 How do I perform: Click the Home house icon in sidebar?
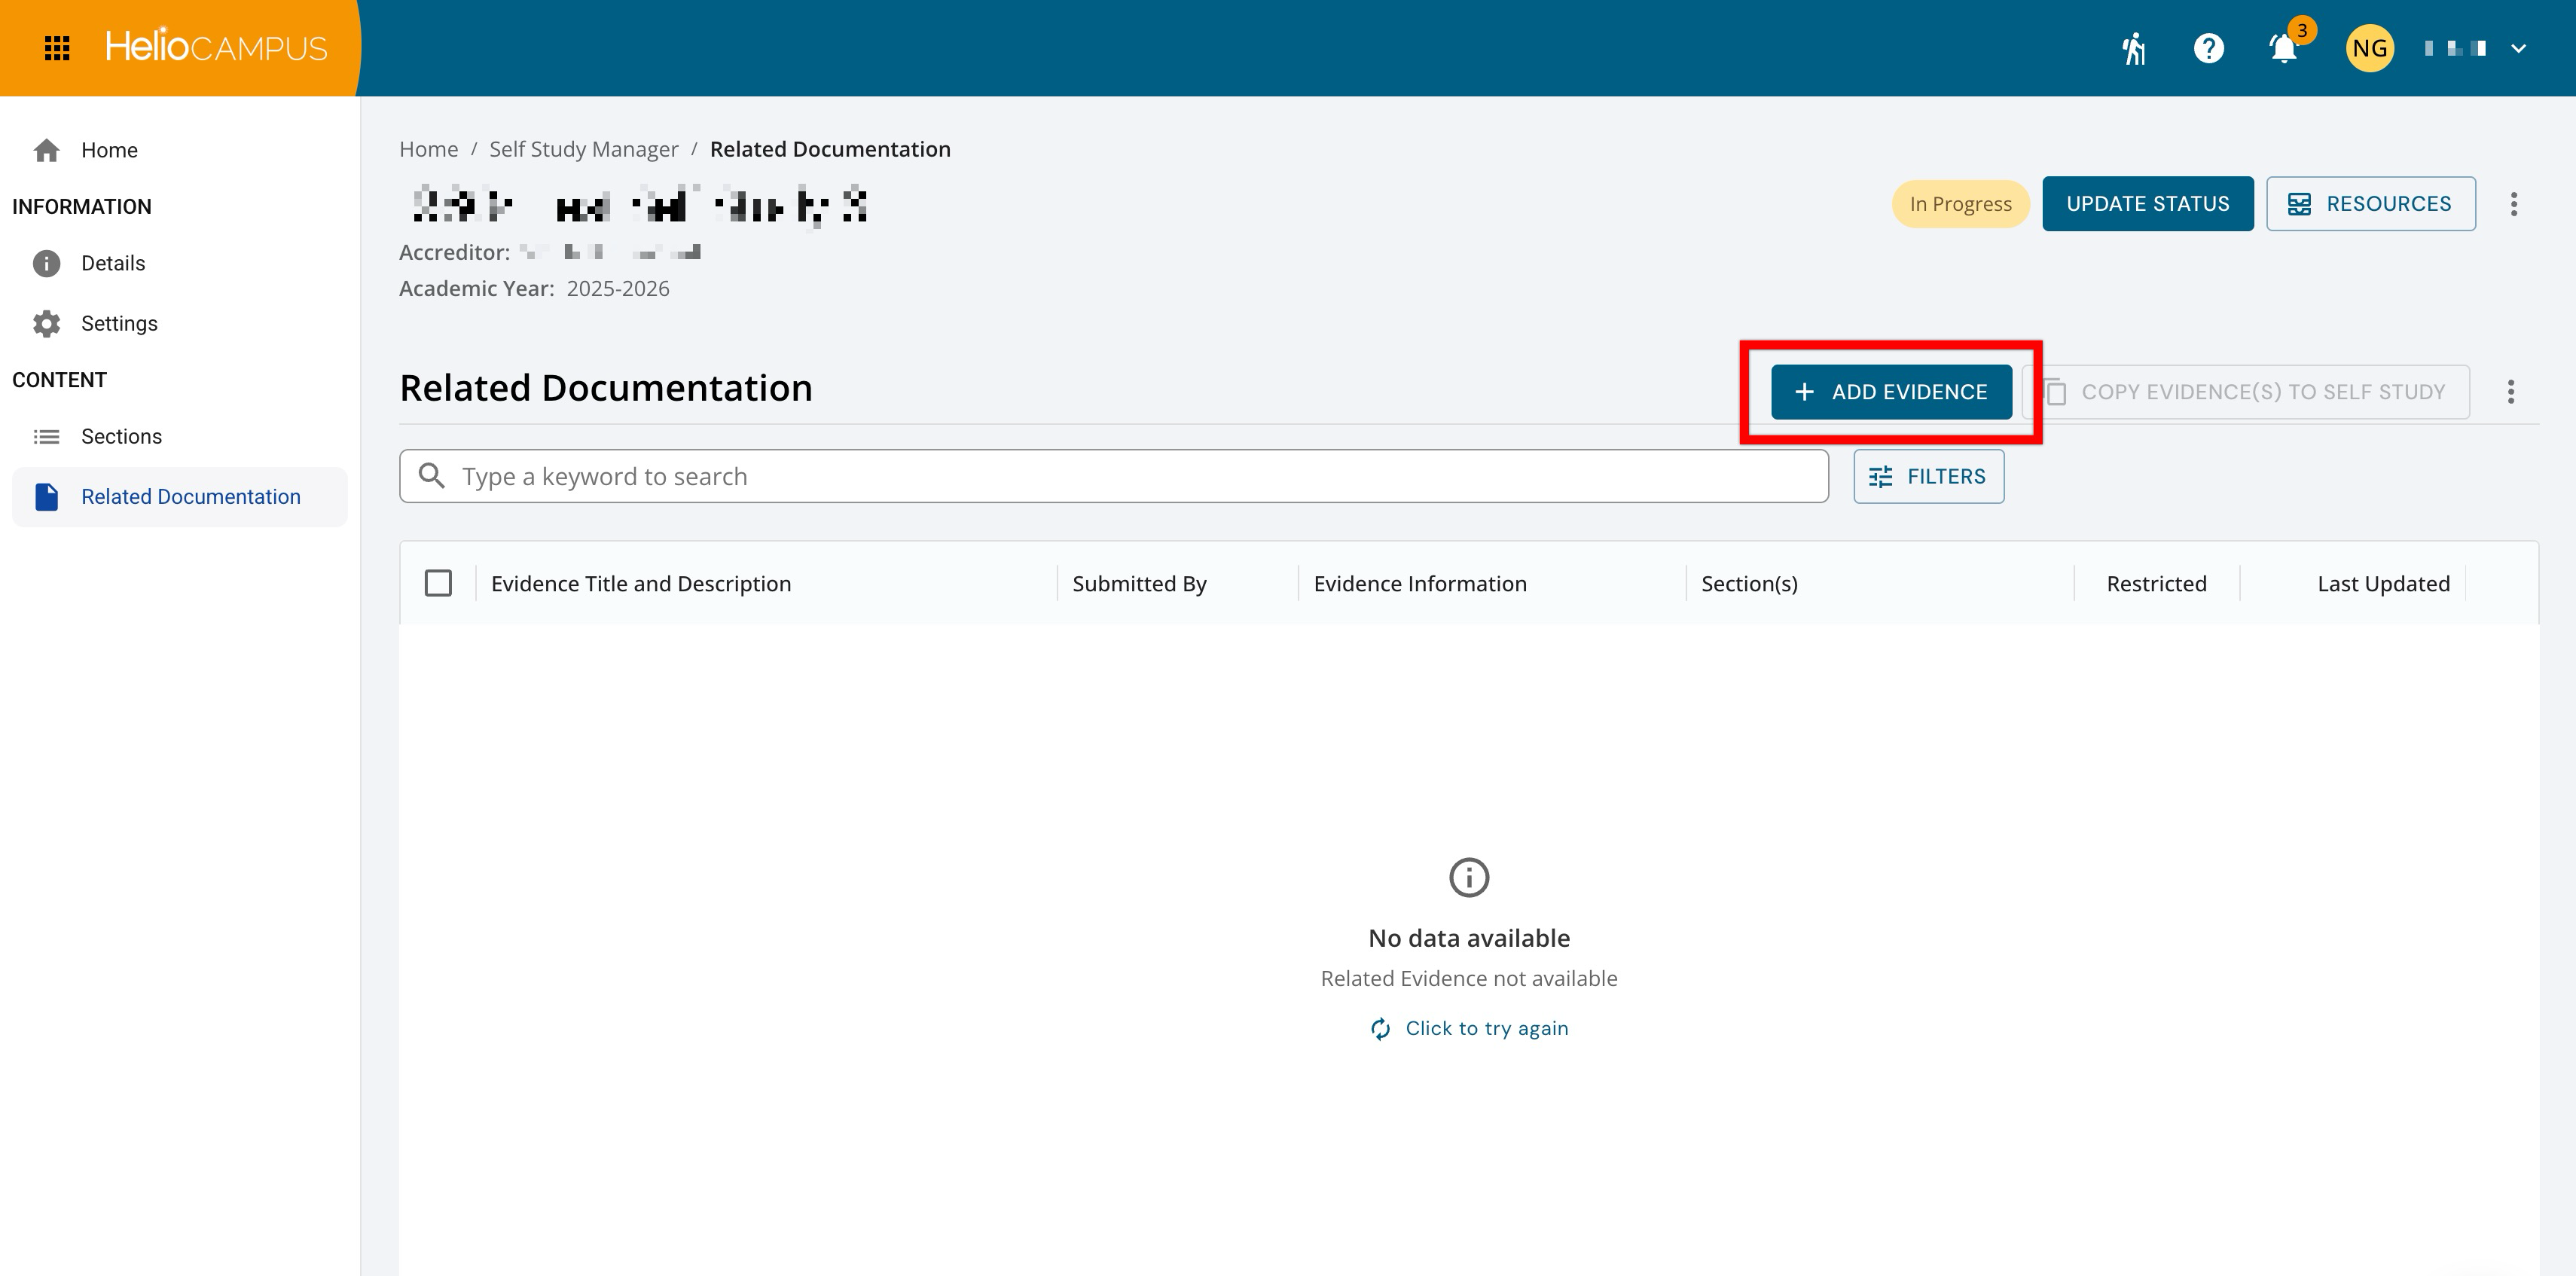(46, 150)
